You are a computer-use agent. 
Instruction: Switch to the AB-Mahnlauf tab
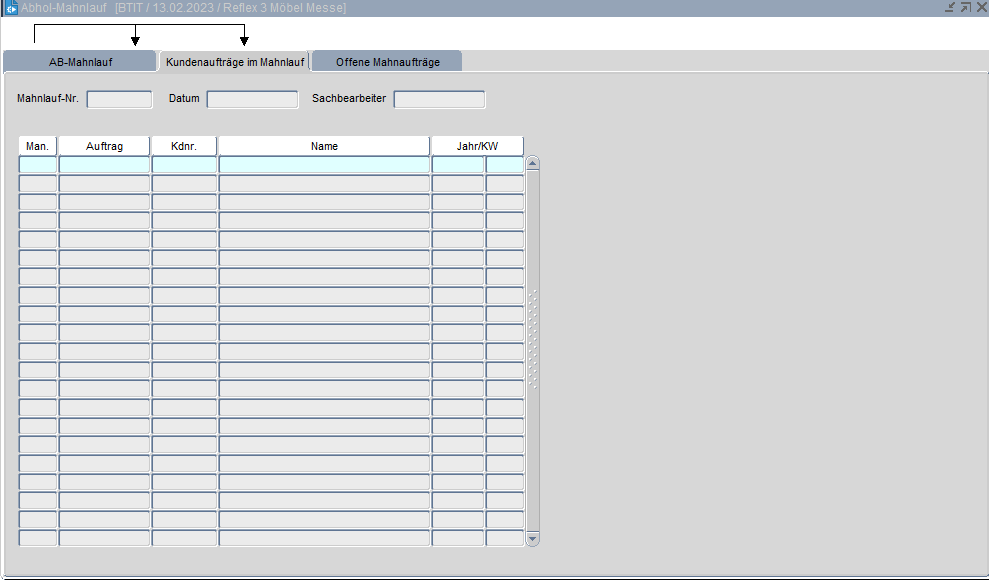click(x=80, y=62)
